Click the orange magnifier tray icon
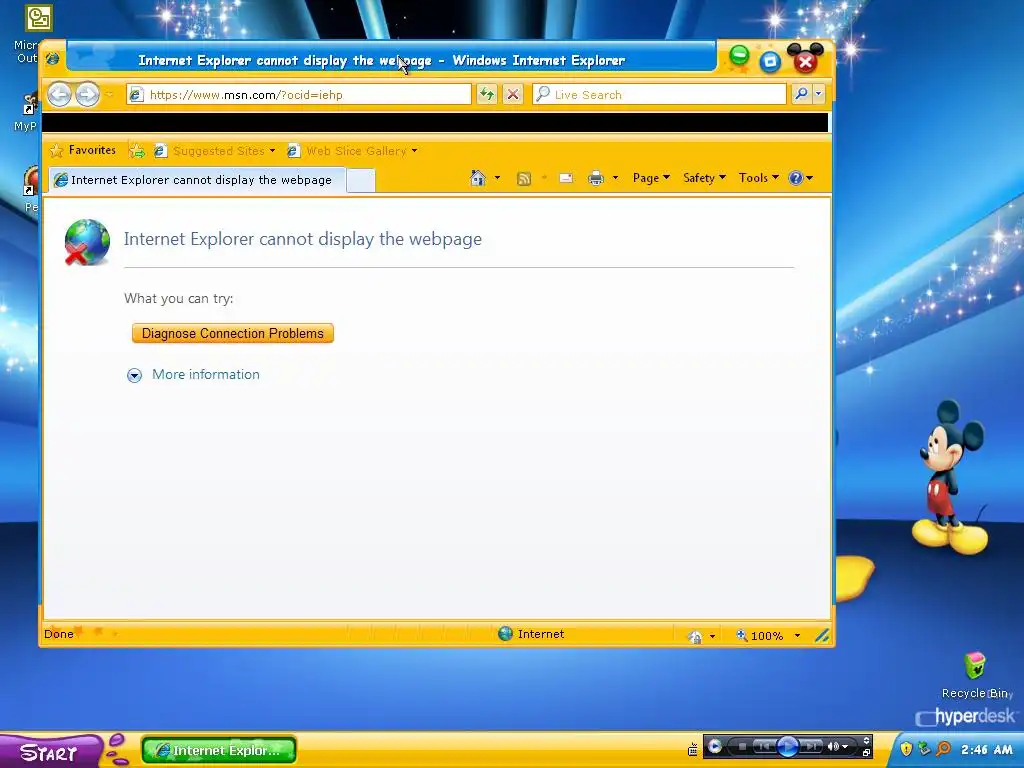Image resolution: width=1024 pixels, height=768 pixels. click(943, 749)
